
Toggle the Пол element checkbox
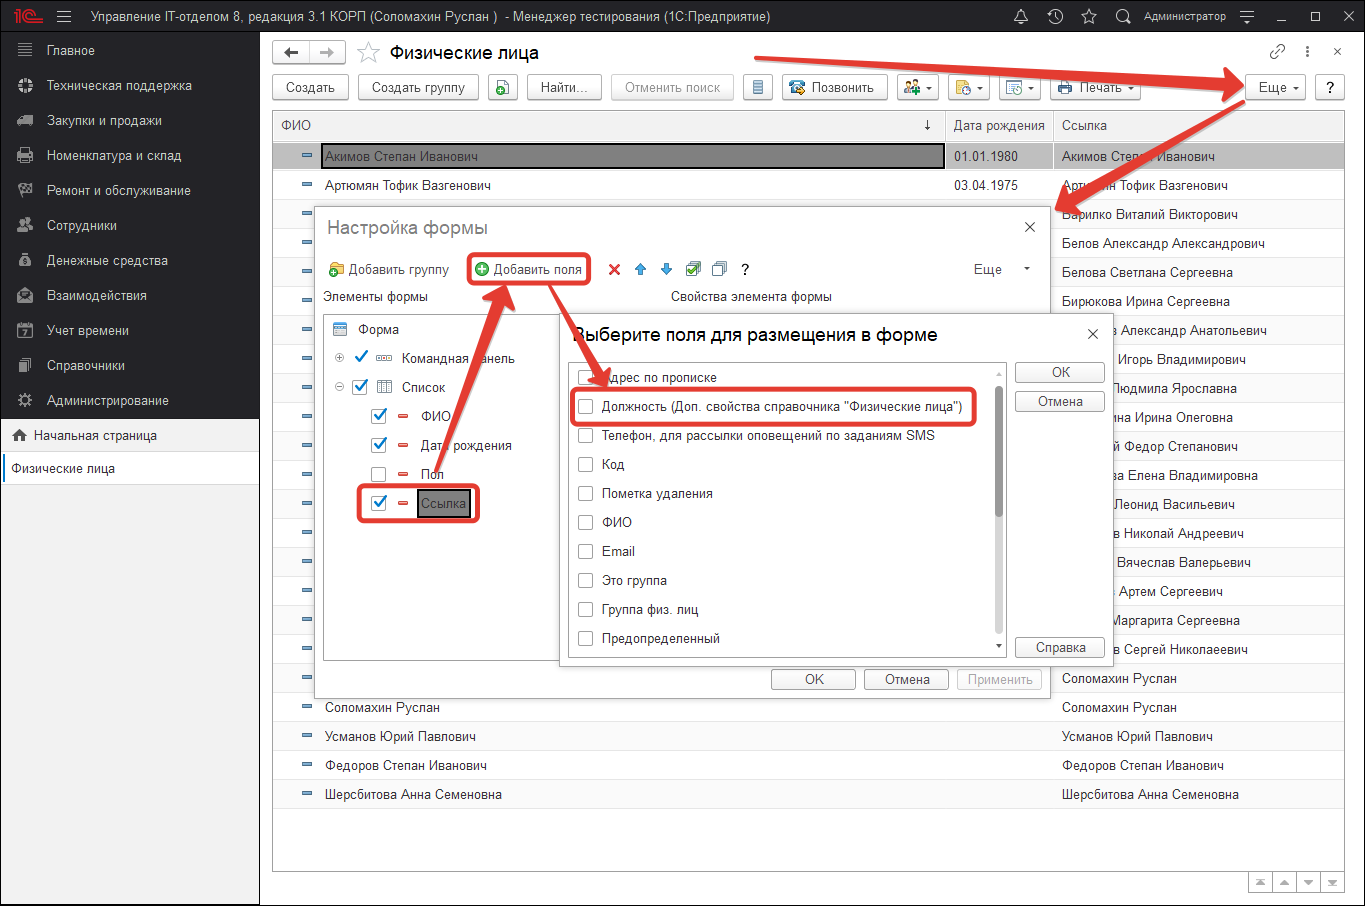[378, 474]
